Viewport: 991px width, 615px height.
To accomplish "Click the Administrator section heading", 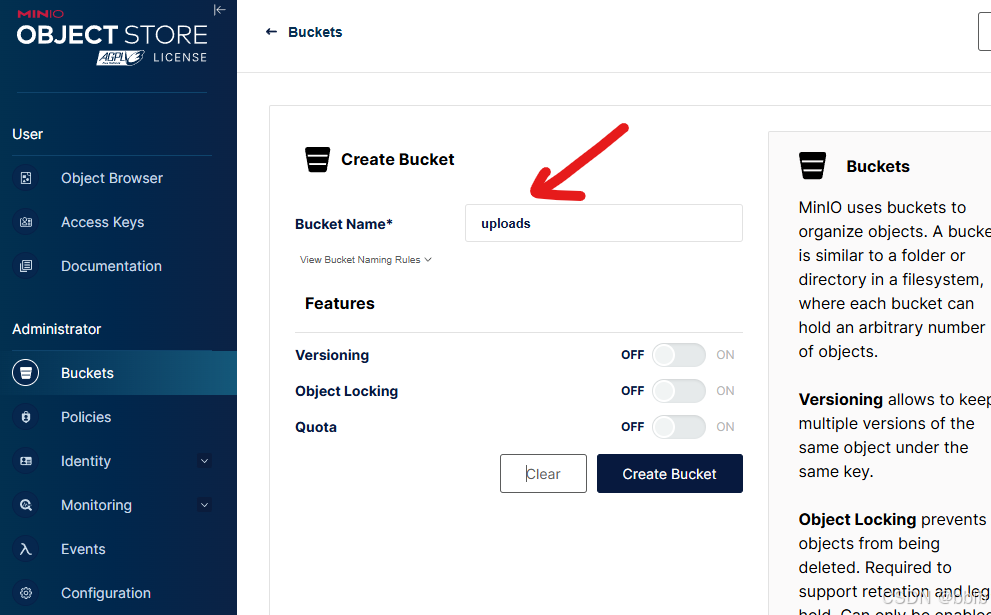I will point(56,329).
